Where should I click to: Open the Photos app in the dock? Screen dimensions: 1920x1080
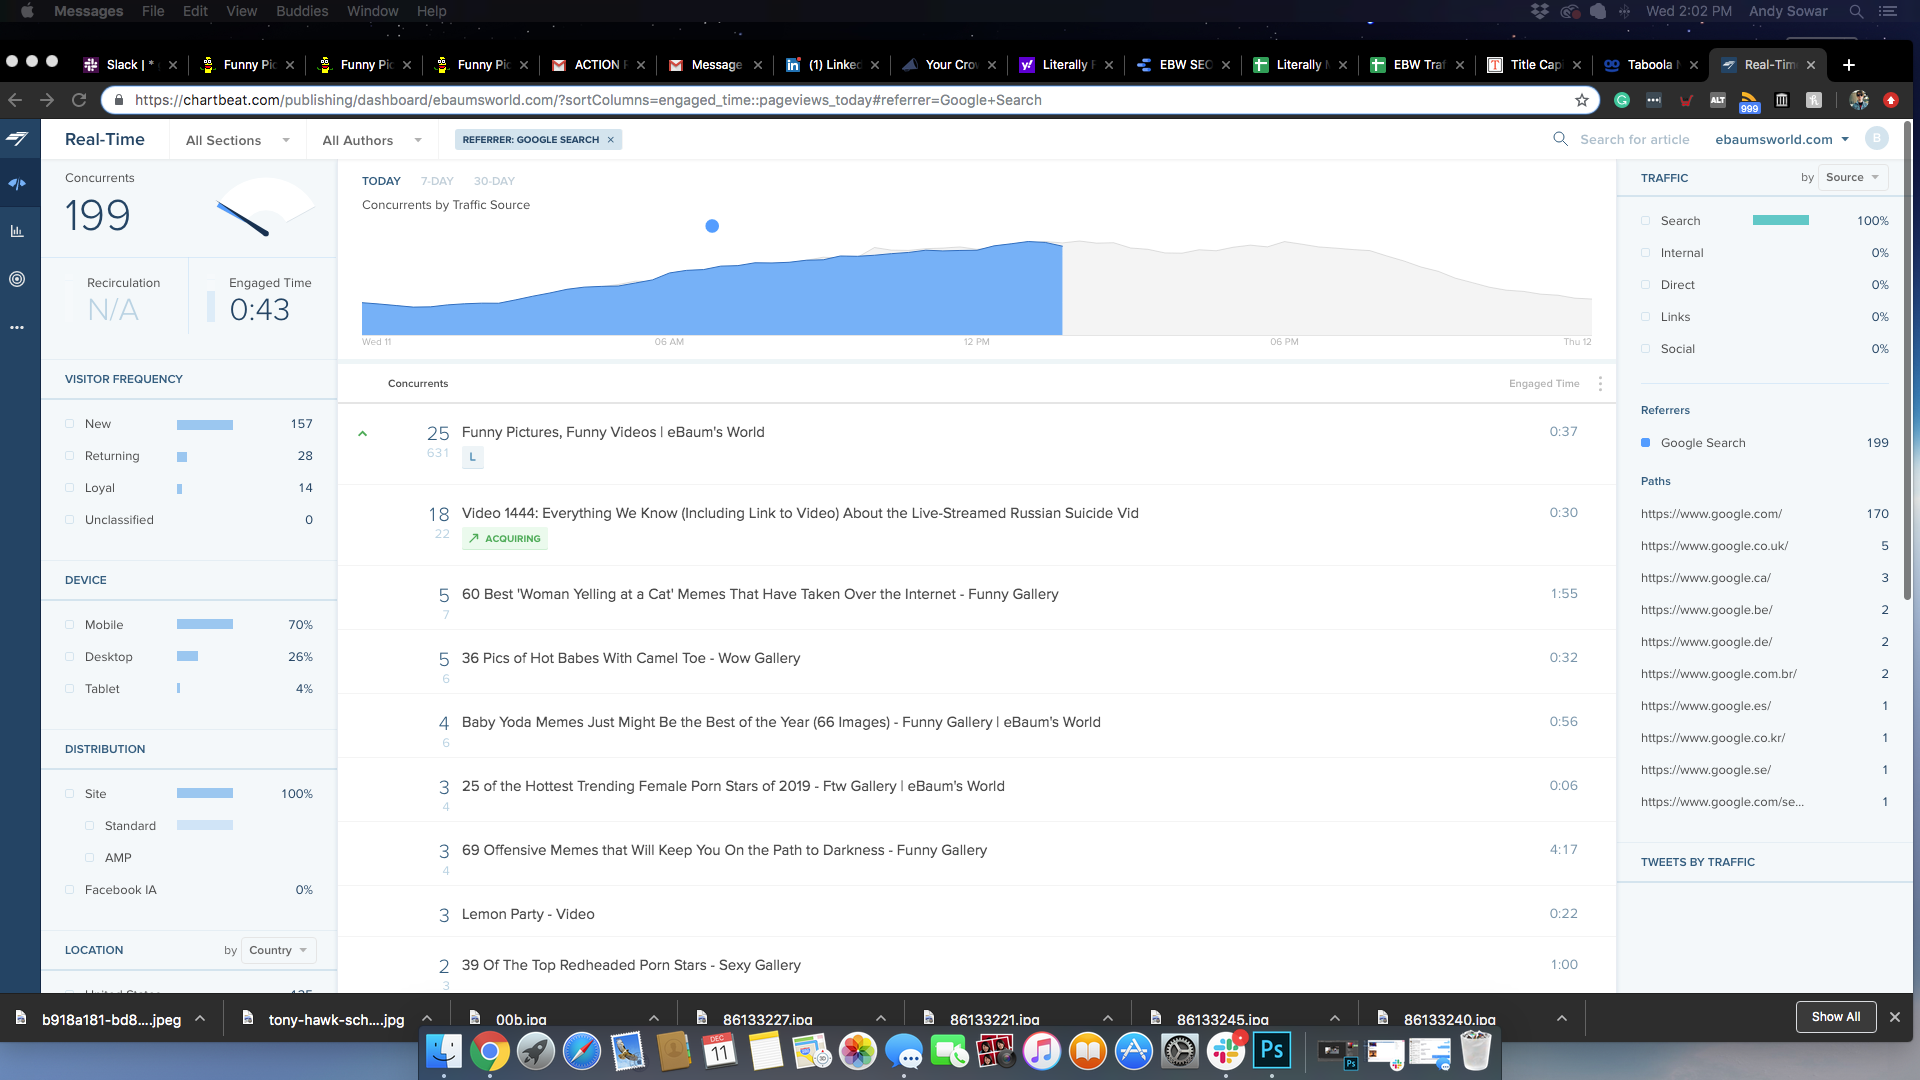[858, 1051]
